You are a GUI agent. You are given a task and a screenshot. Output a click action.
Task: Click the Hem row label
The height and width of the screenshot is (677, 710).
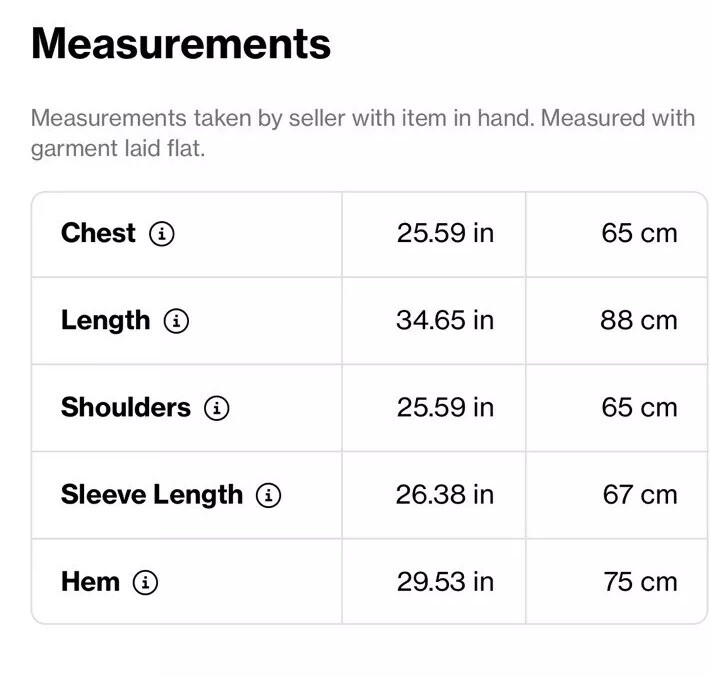pyautogui.click(x=90, y=581)
